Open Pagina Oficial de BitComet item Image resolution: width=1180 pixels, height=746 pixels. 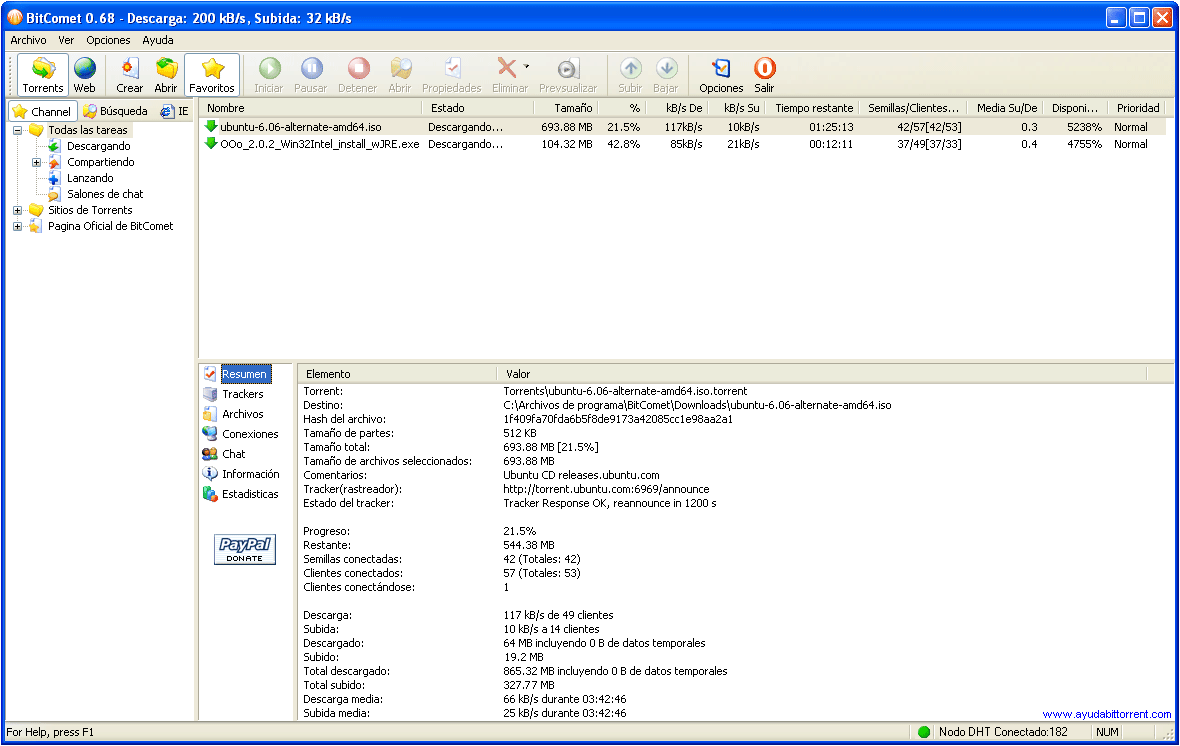coord(111,226)
